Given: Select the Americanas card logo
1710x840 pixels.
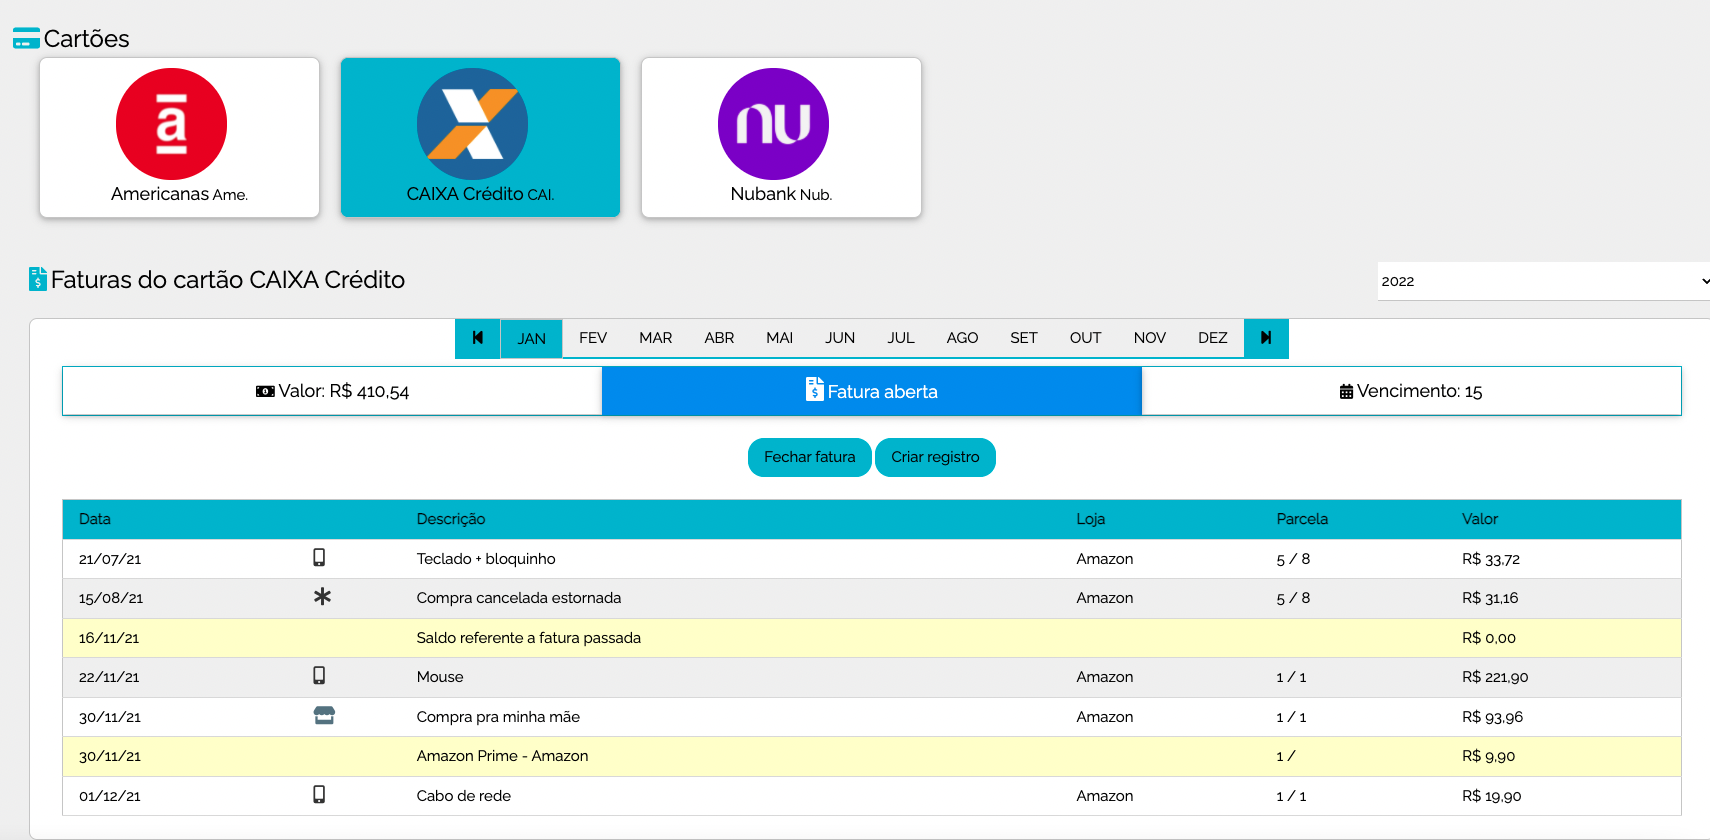Looking at the screenshot, I should click(x=171, y=124).
